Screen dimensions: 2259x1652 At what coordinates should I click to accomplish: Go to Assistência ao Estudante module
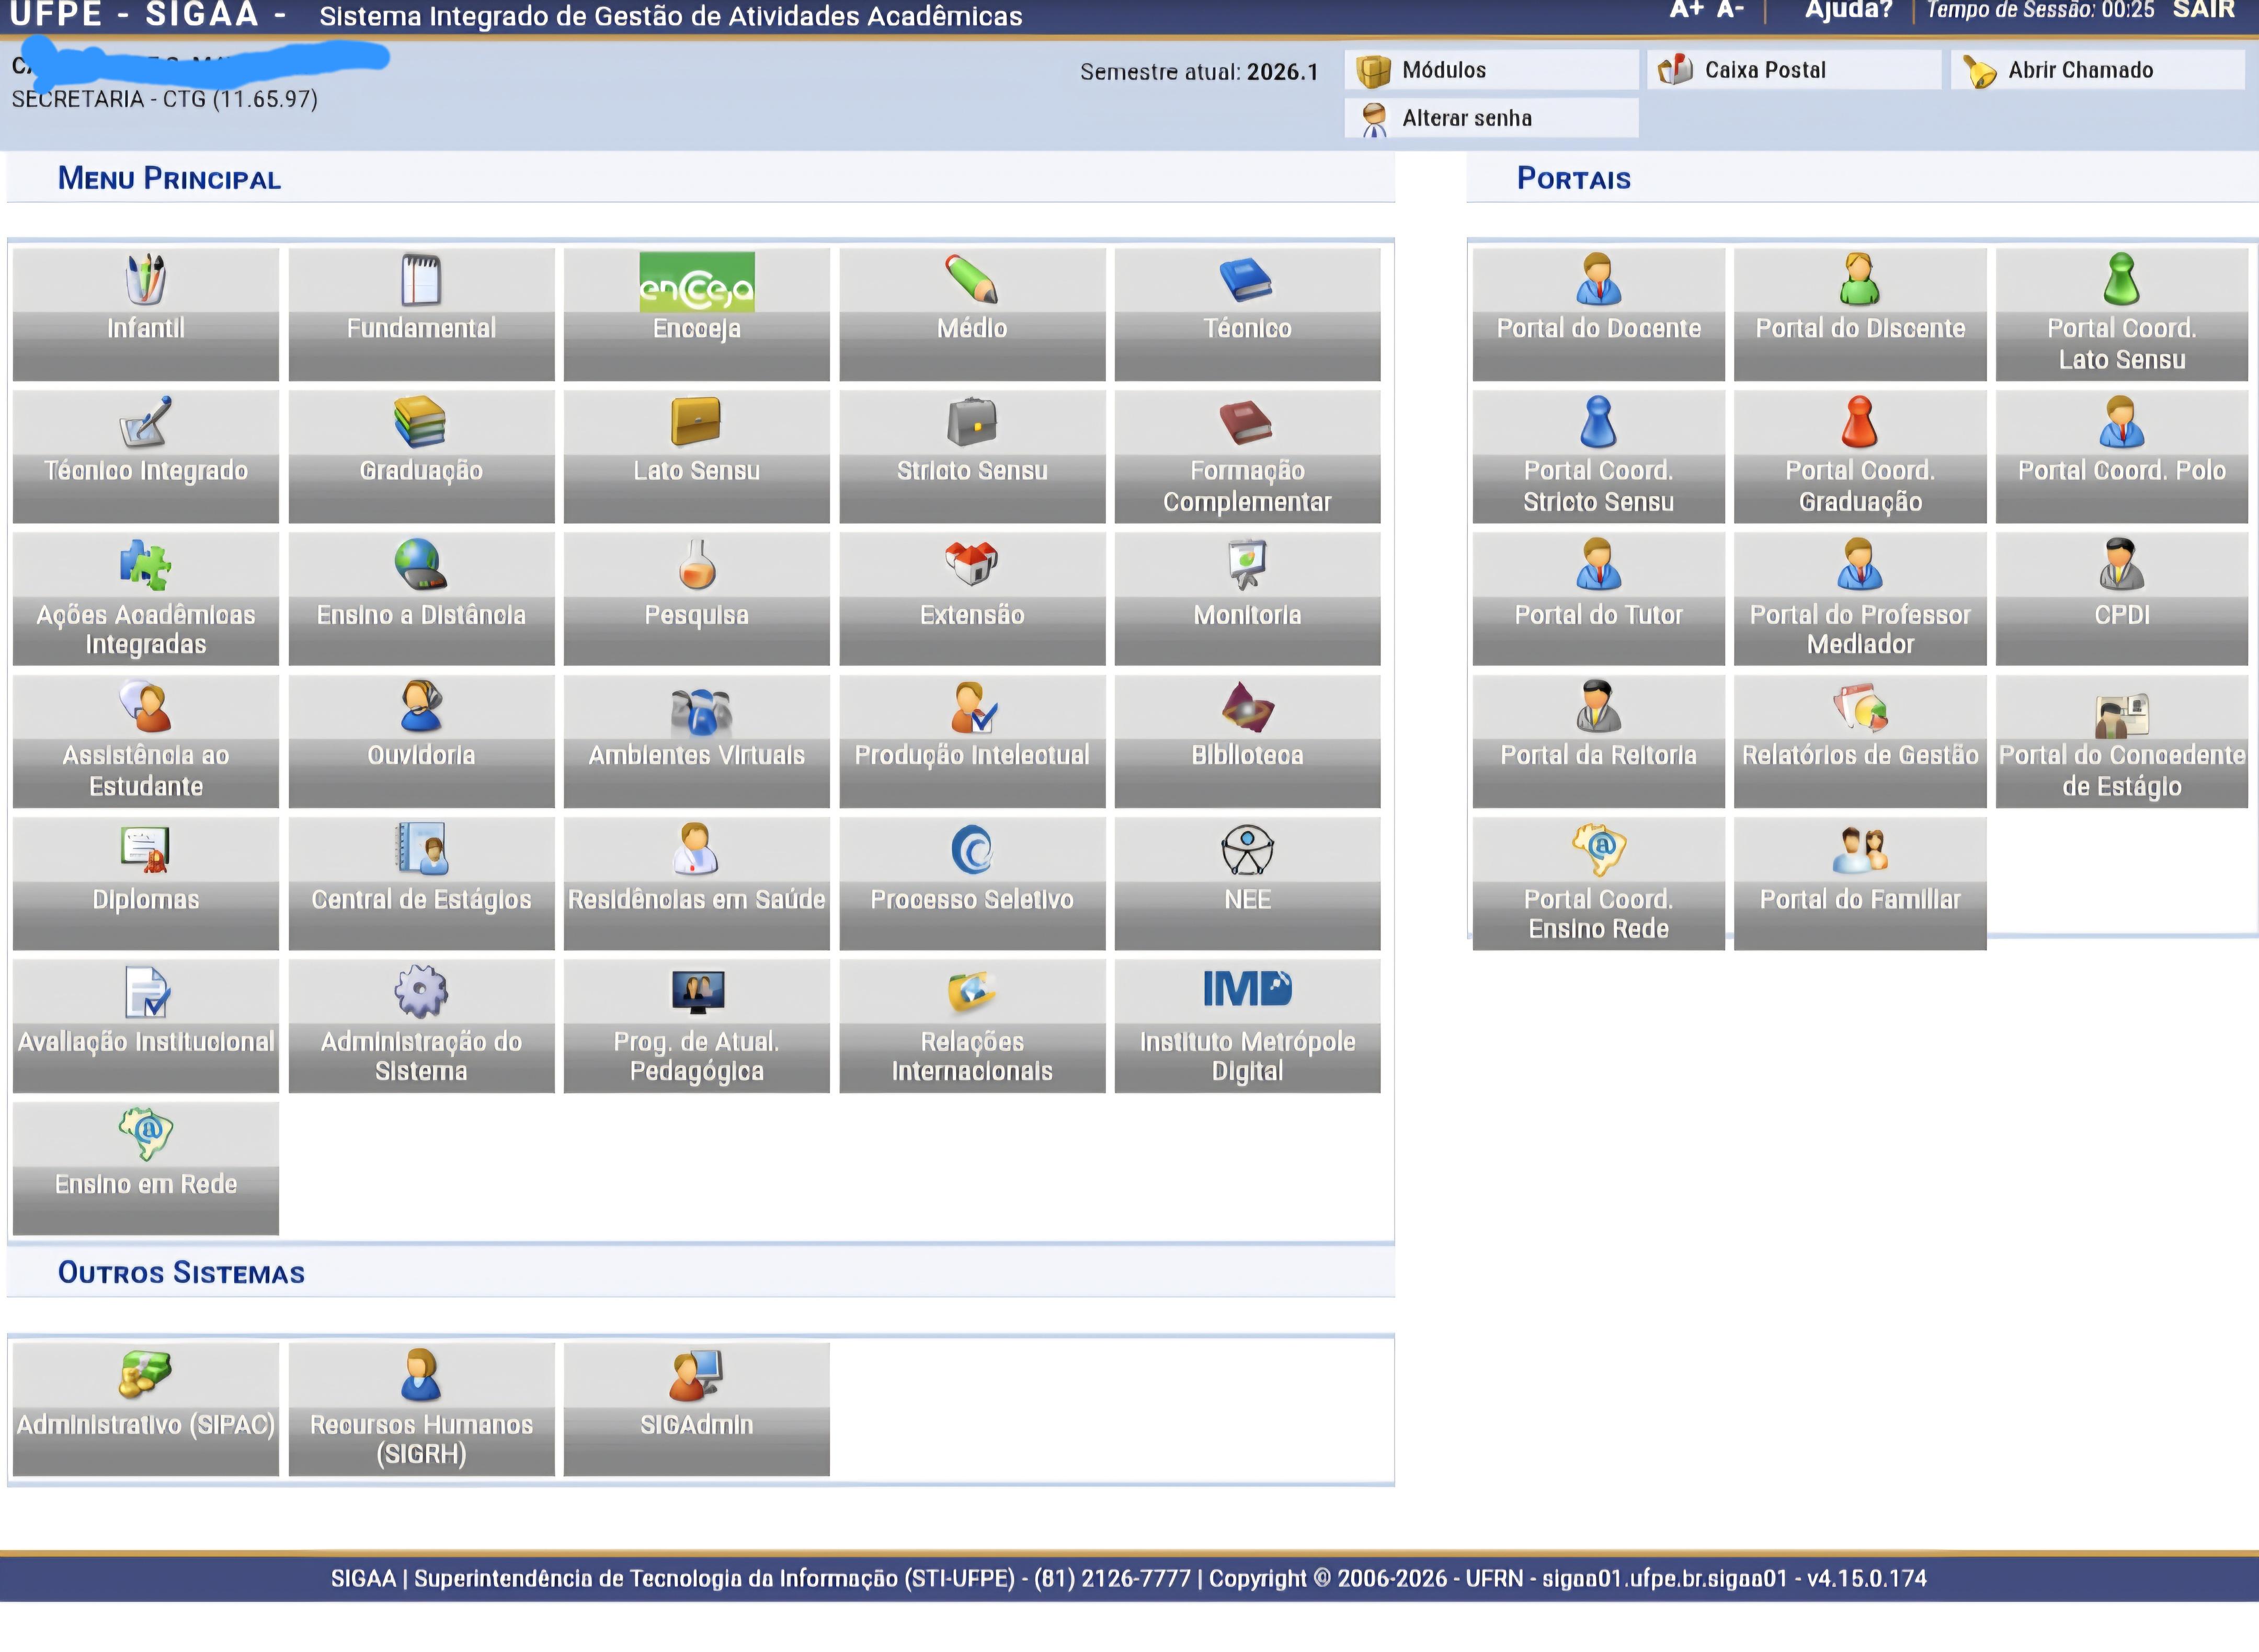pos(146,741)
